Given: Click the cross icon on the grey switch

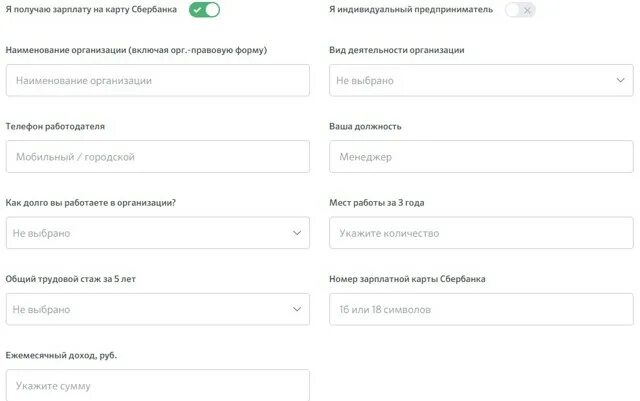Looking at the screenshot, I should (x=527, y=10).
